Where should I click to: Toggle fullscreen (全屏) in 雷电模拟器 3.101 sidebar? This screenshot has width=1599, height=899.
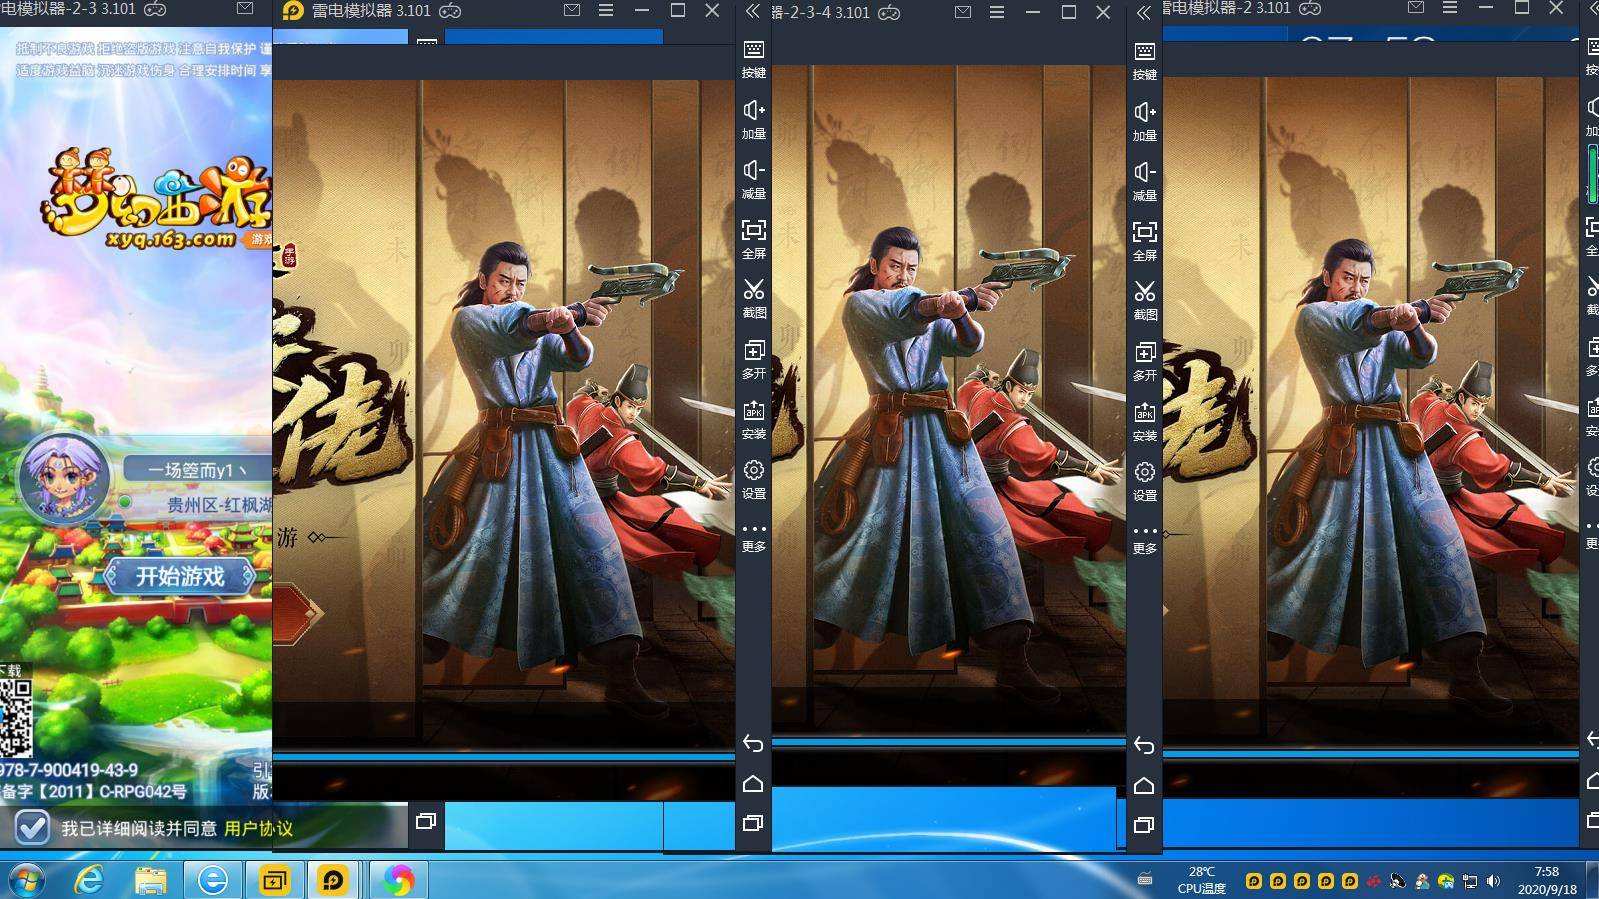click(x=753, y=238)
